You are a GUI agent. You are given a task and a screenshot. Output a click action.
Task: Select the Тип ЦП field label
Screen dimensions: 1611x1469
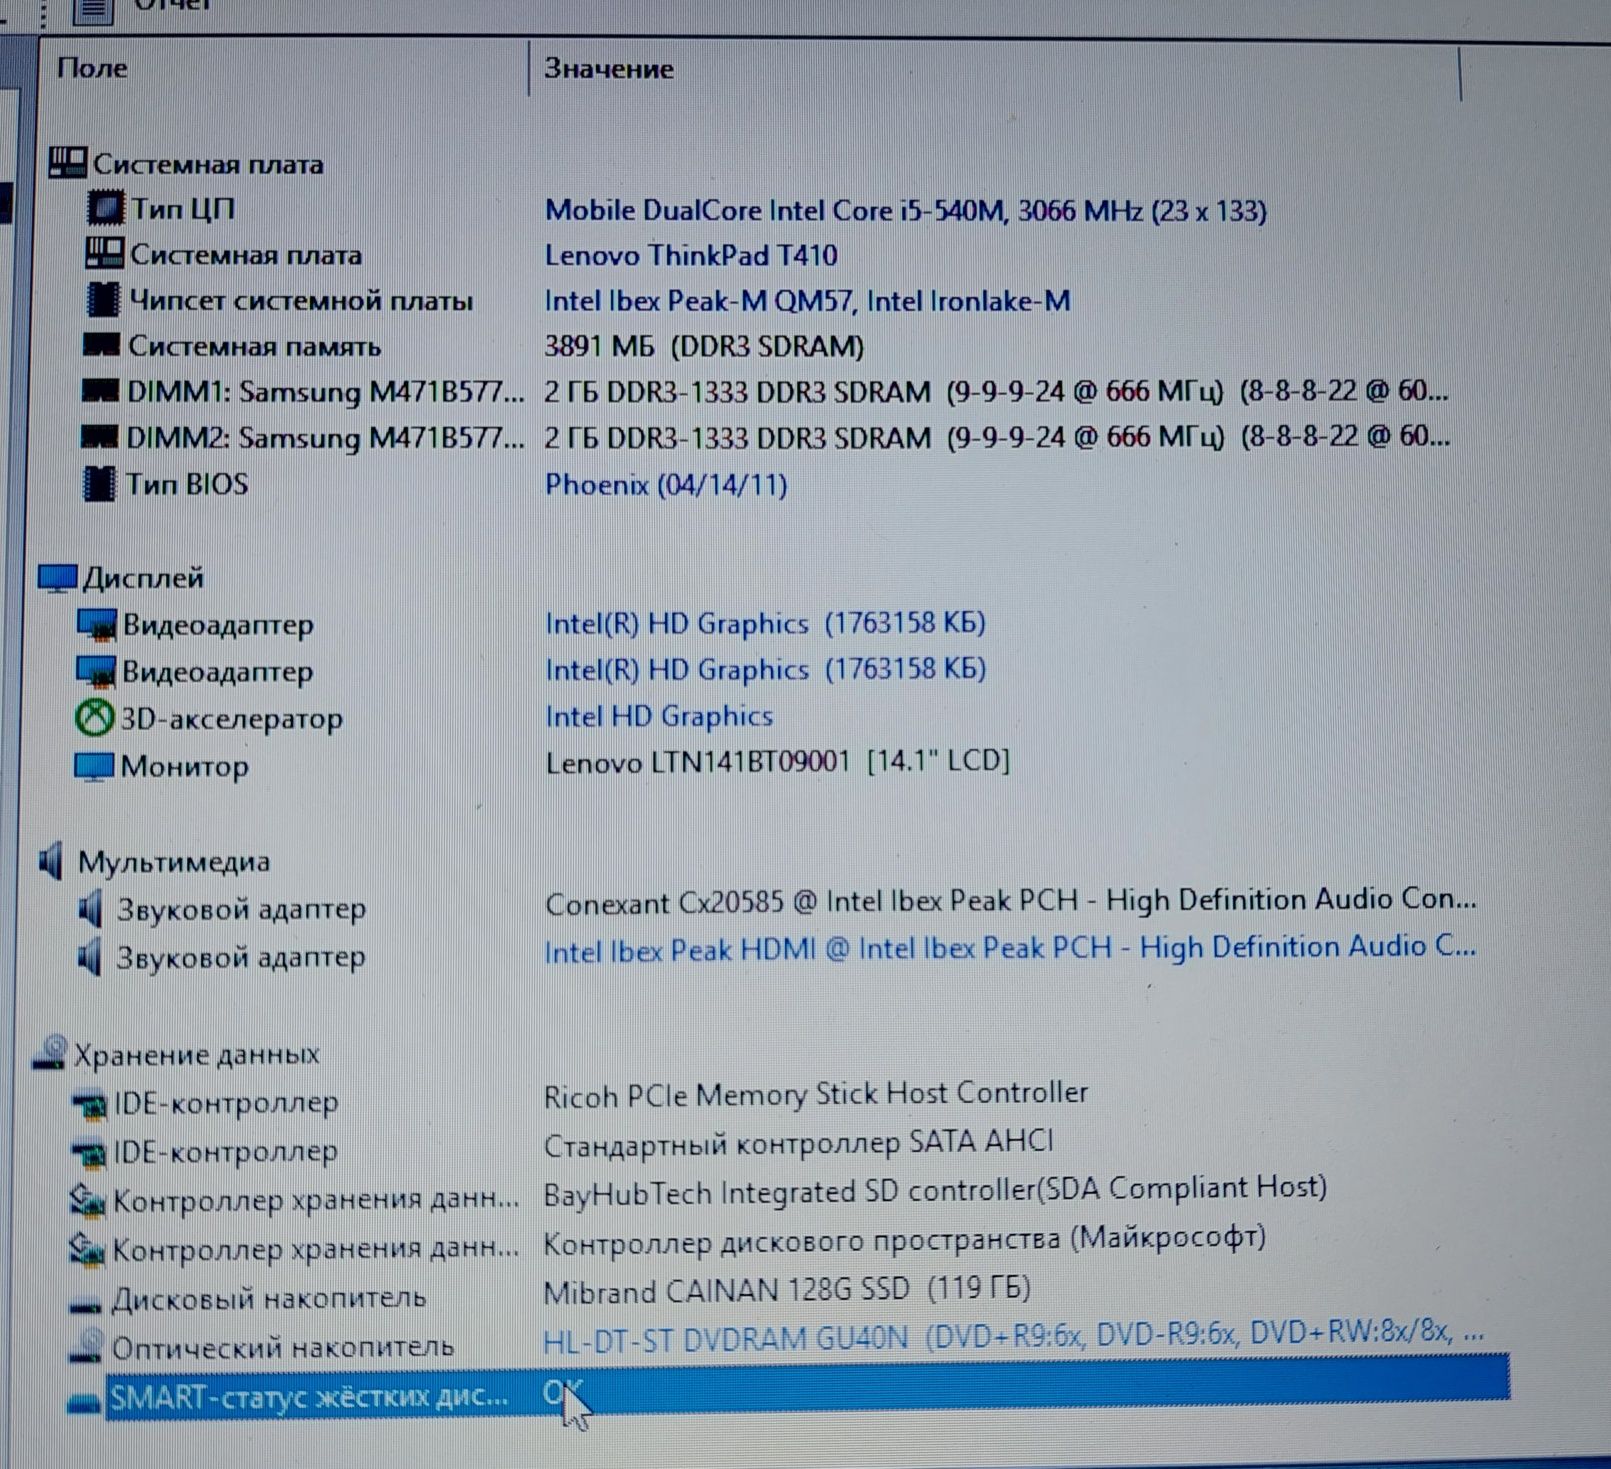[182, 208]
